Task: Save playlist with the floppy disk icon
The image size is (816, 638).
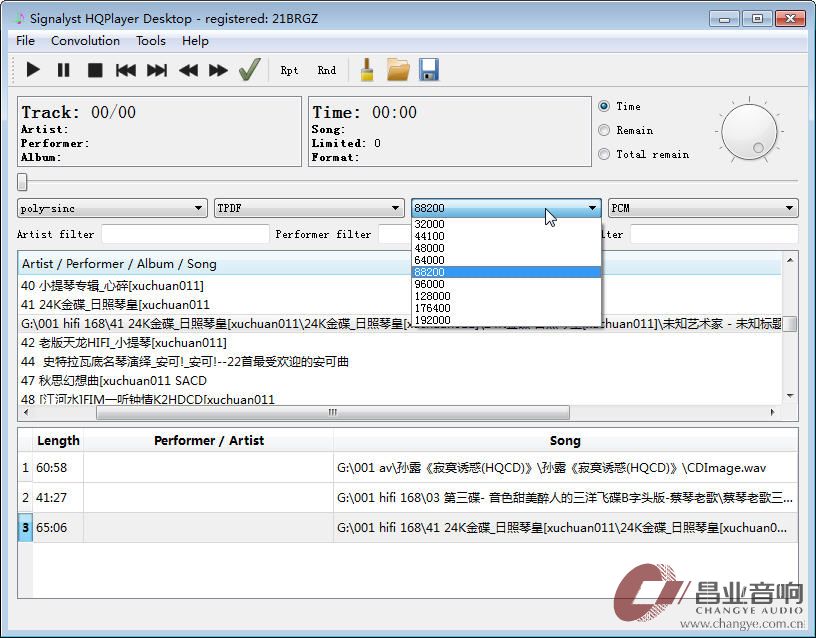Action: pos(429,70)
